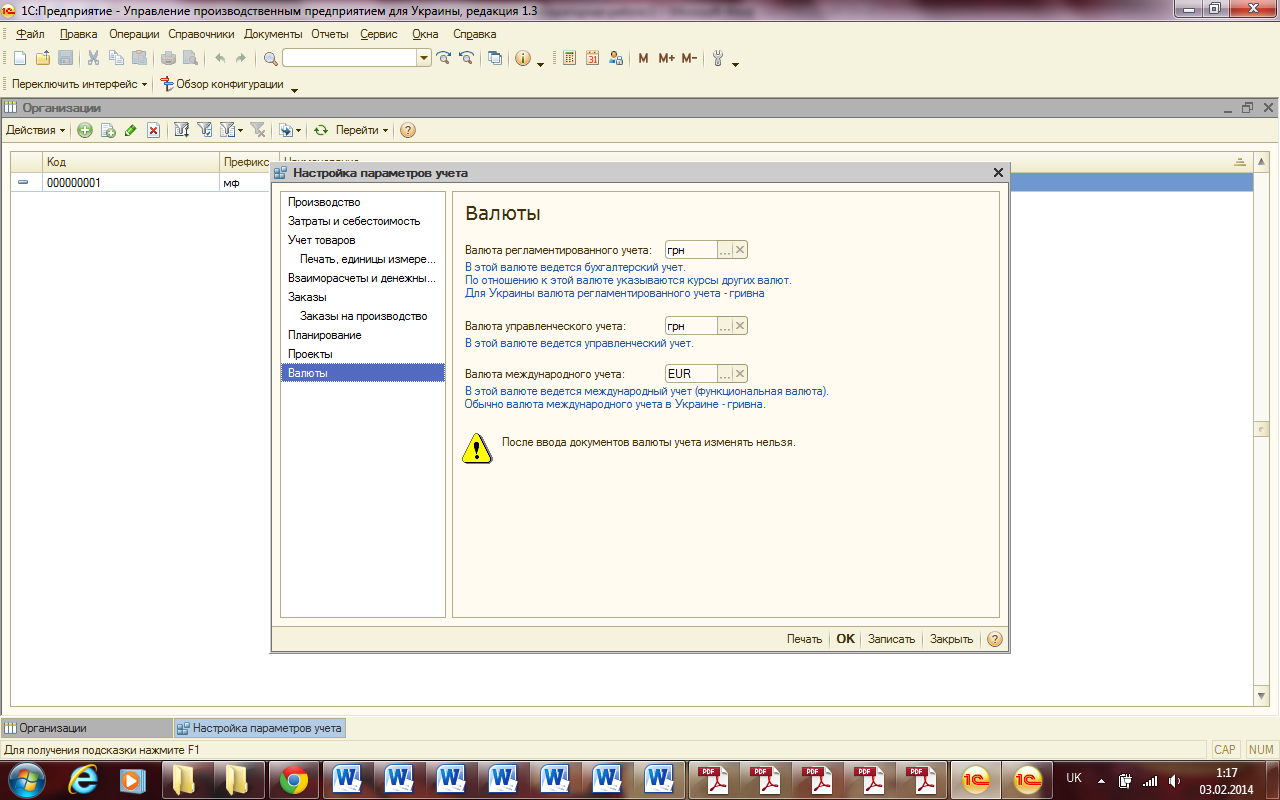Open the Calendar icon

(592, 58)
